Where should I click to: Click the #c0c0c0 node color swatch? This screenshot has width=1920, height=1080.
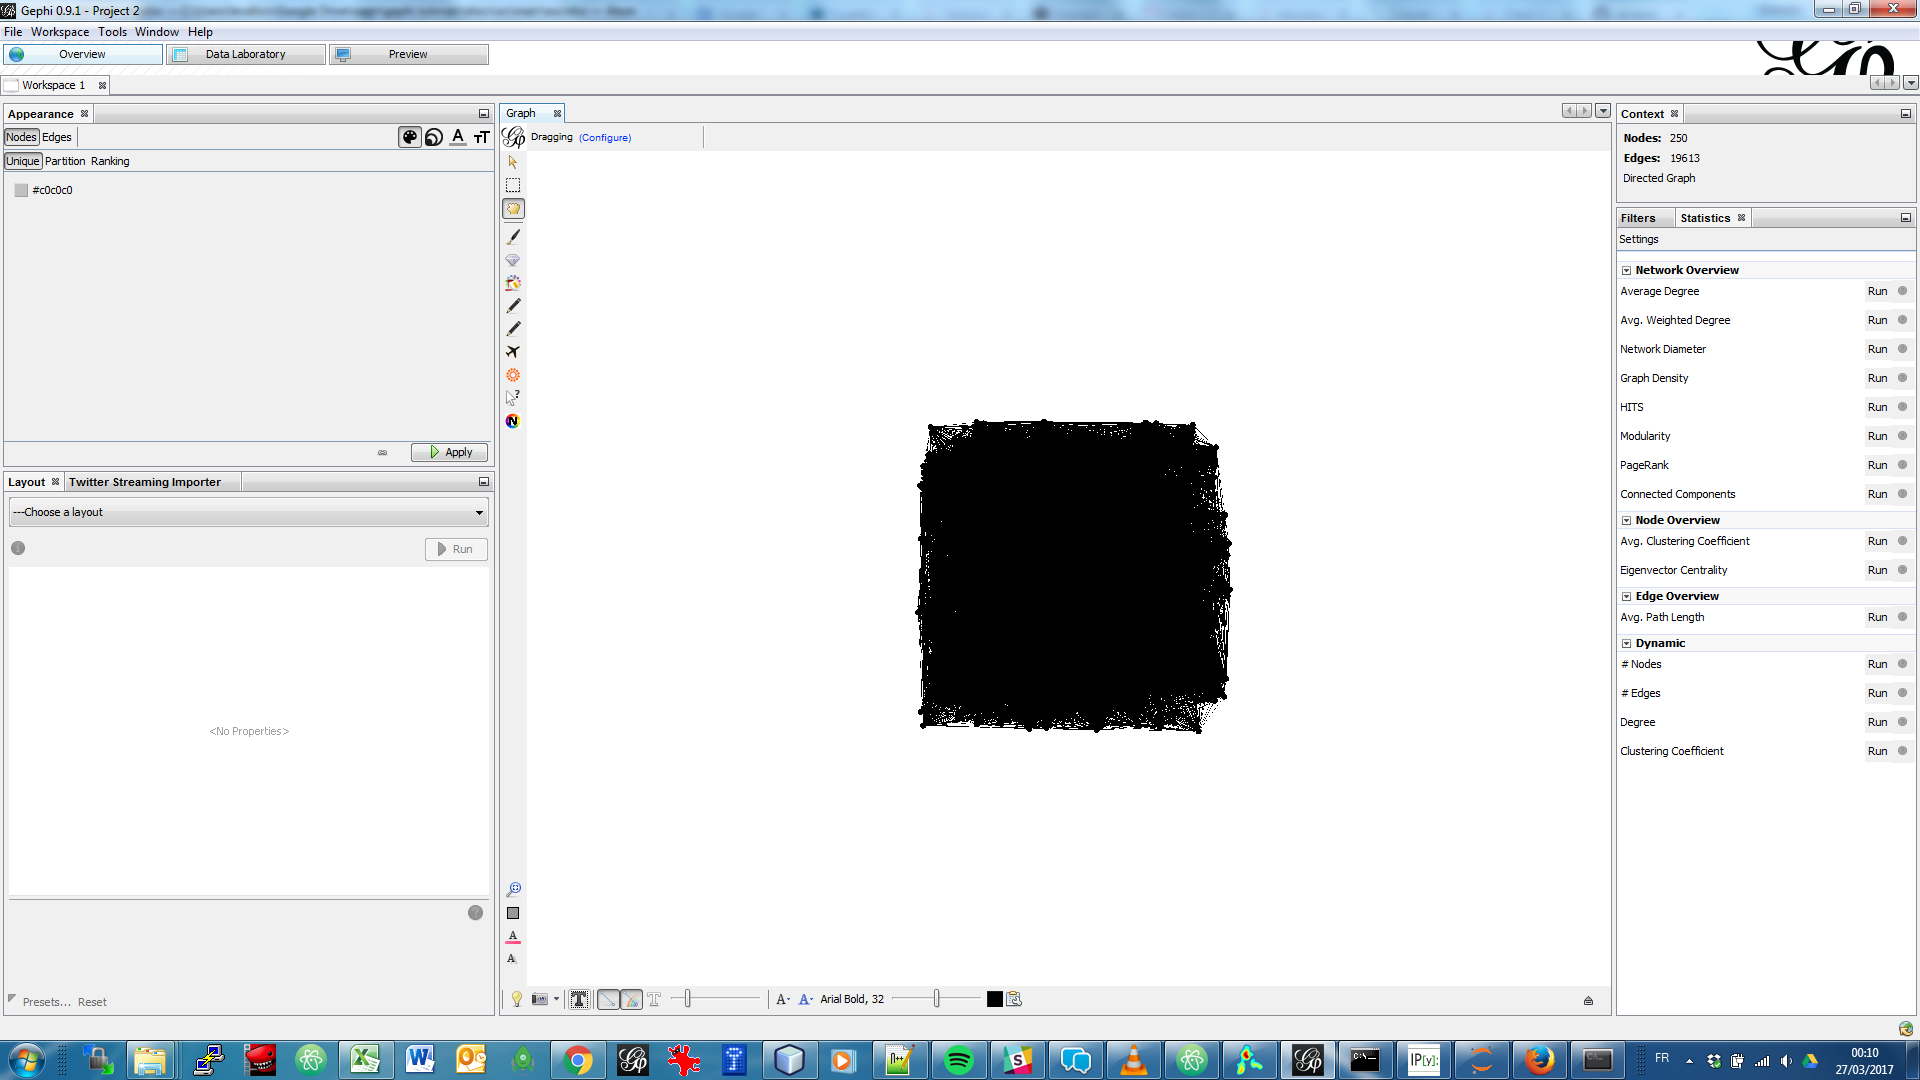[x=20, y=189]
